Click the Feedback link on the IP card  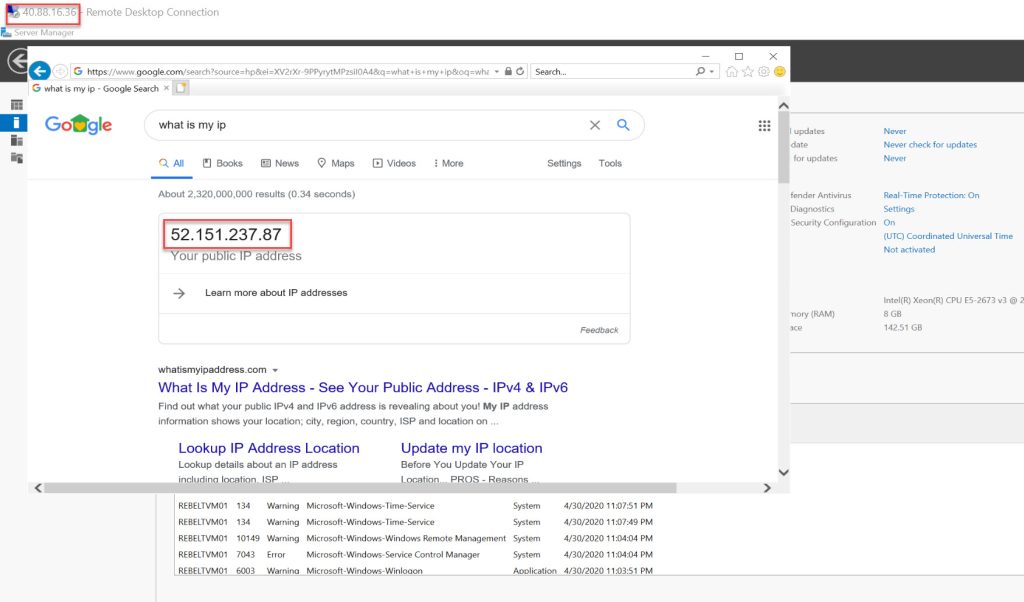click(599, 329)
